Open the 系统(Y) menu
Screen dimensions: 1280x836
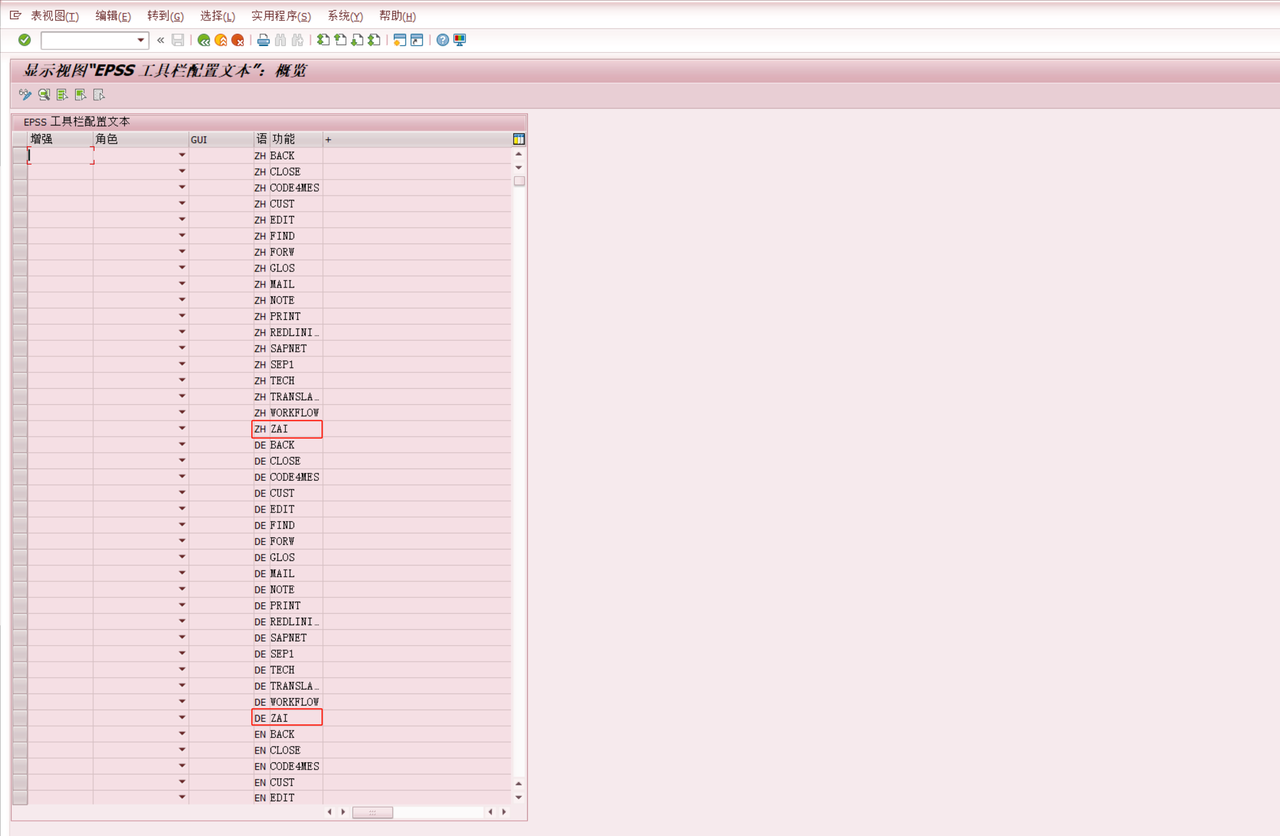click(345, 16)
